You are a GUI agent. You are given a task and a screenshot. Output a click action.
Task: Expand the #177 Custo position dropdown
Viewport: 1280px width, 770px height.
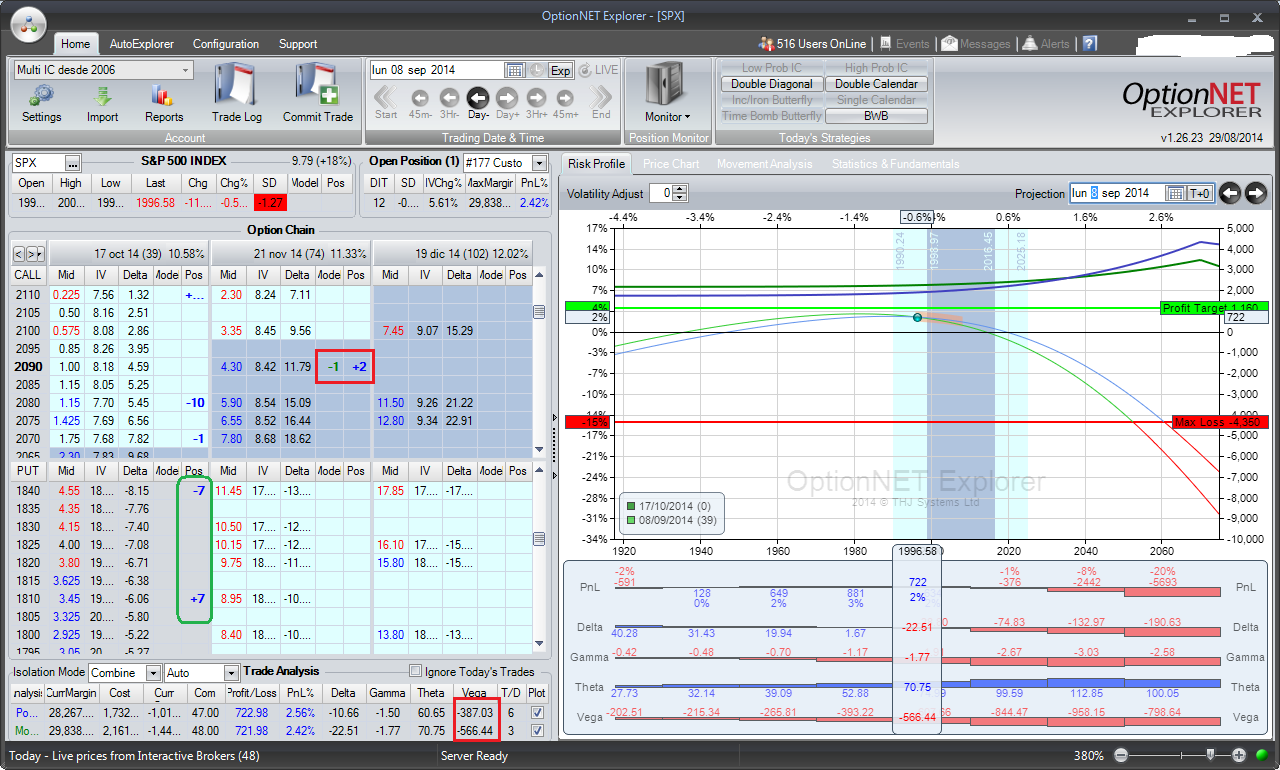(x=540, y=162)
